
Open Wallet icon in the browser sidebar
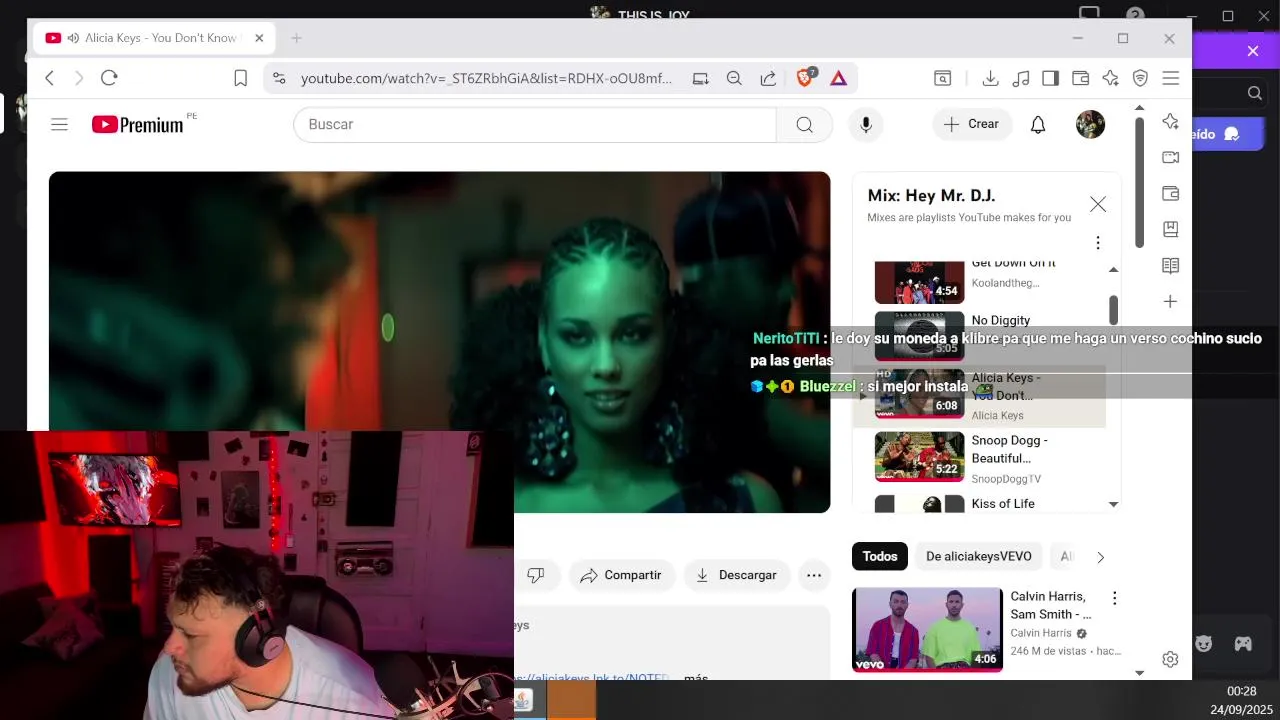(1170, 193)
